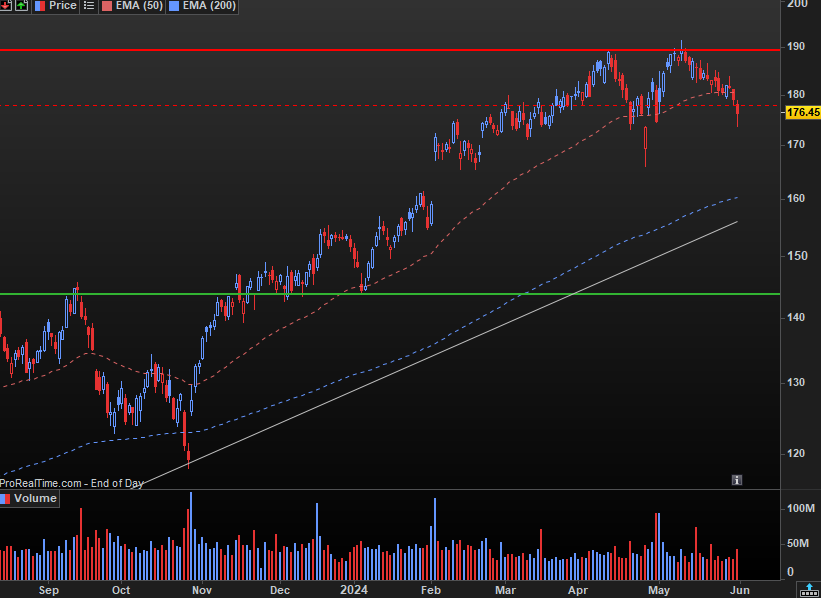Click the ProRealTime.com - End of Day text

[72, 483]
